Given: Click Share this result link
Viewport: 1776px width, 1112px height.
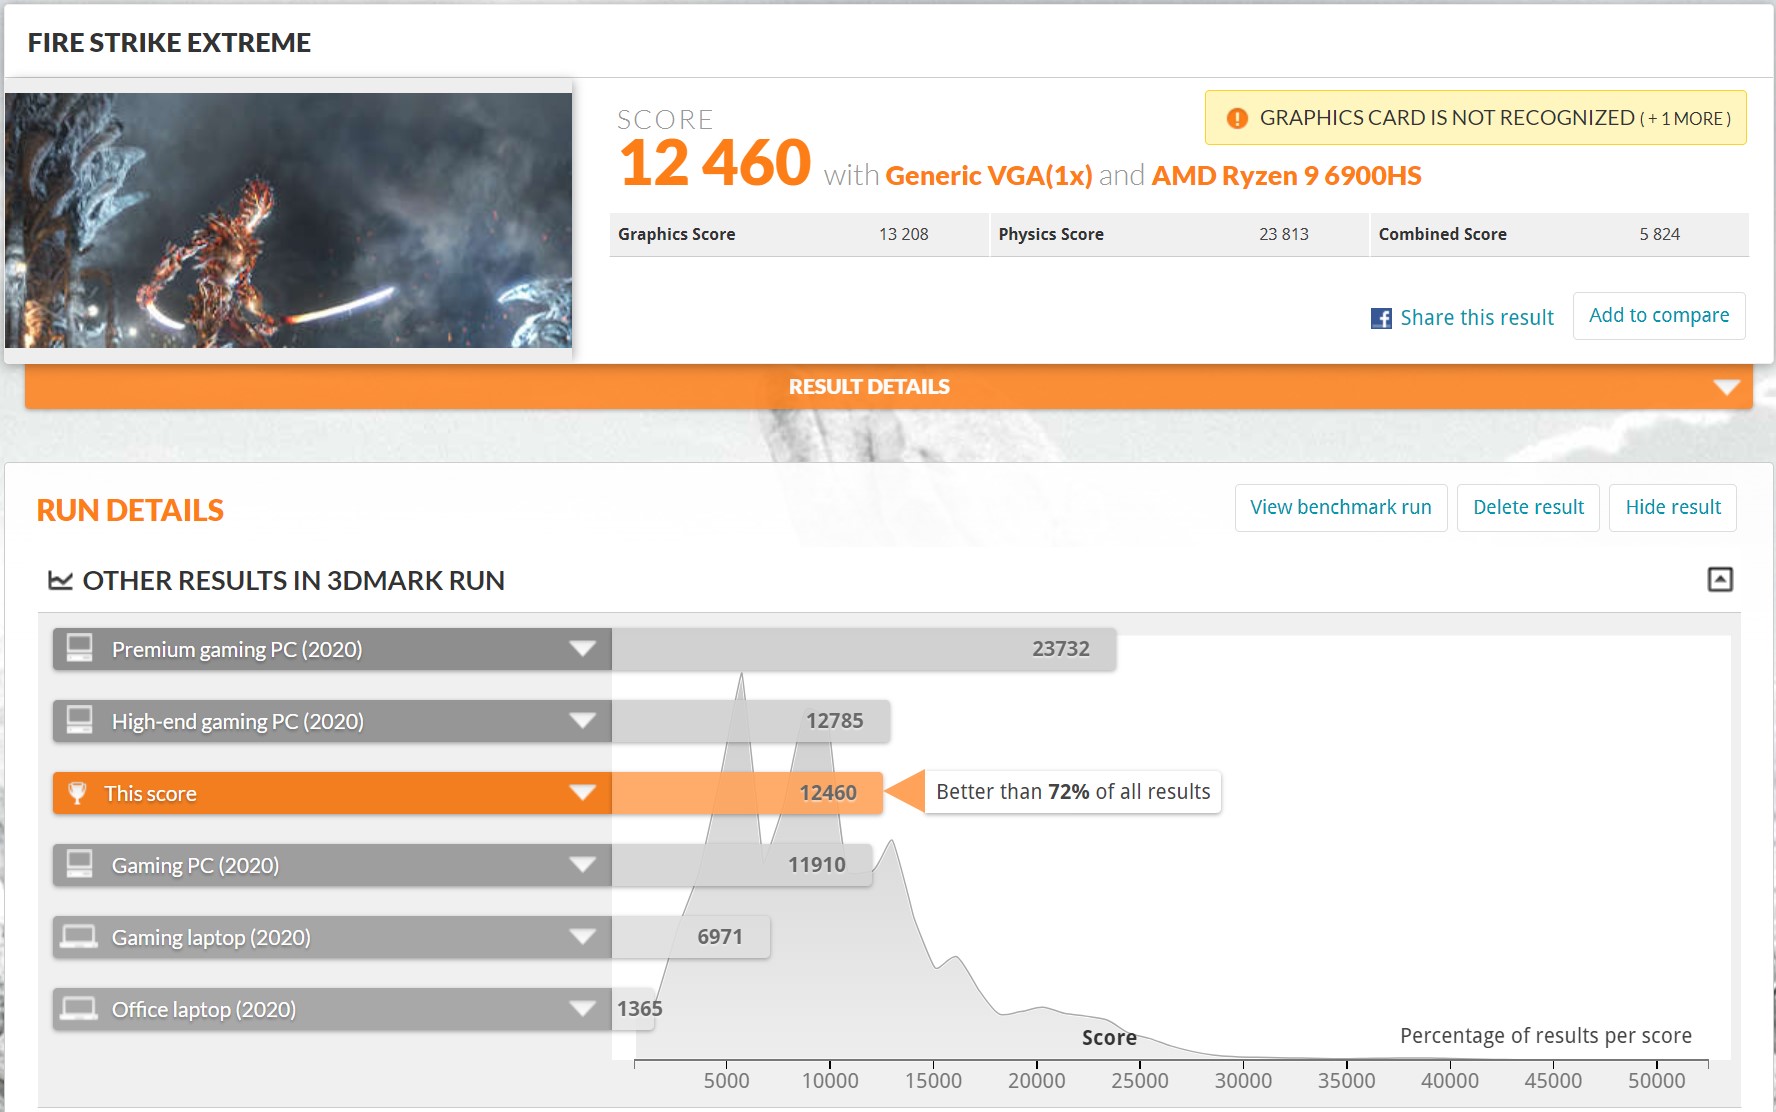Looking at the screenshot, I should [x=1477, y=318].
